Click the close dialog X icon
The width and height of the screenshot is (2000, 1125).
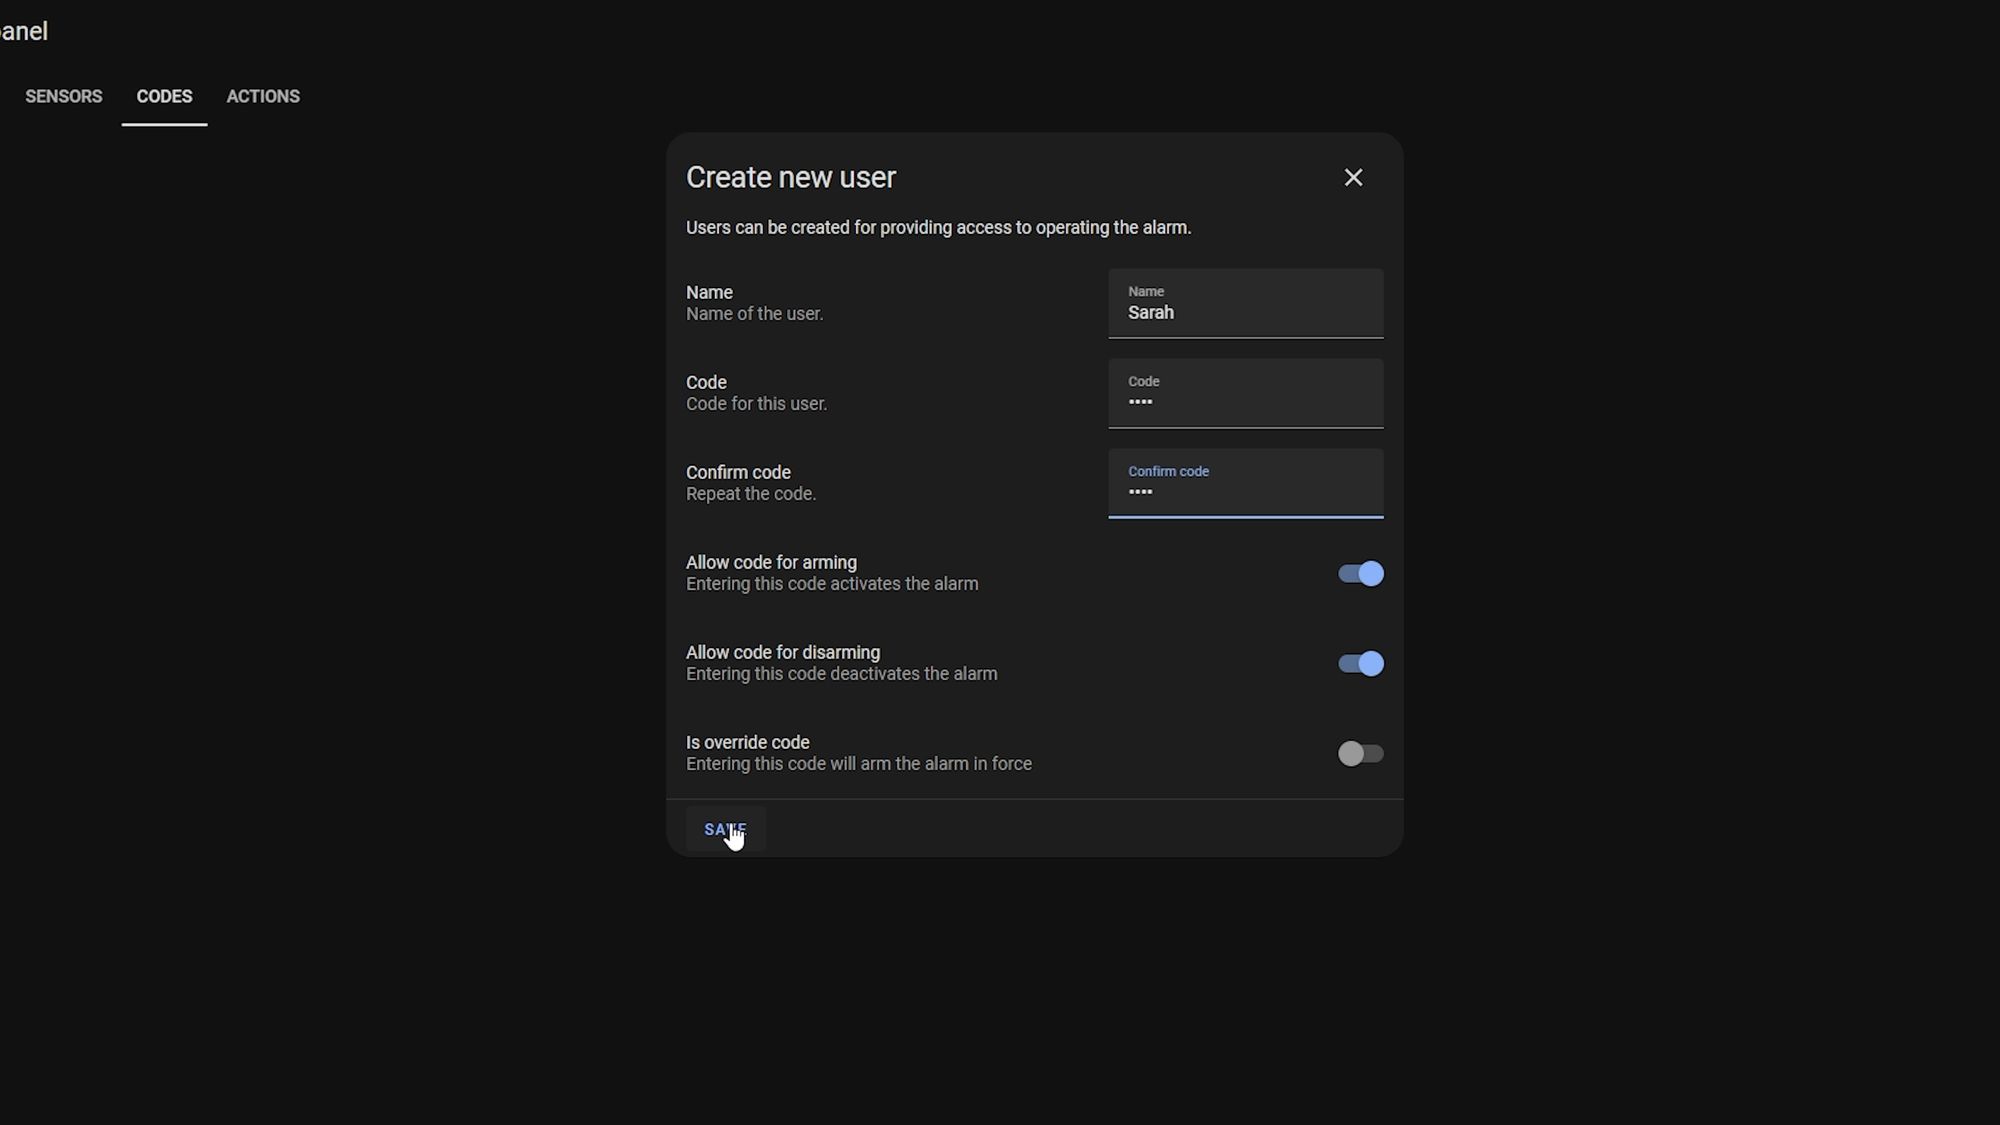tap(1353, 176)
